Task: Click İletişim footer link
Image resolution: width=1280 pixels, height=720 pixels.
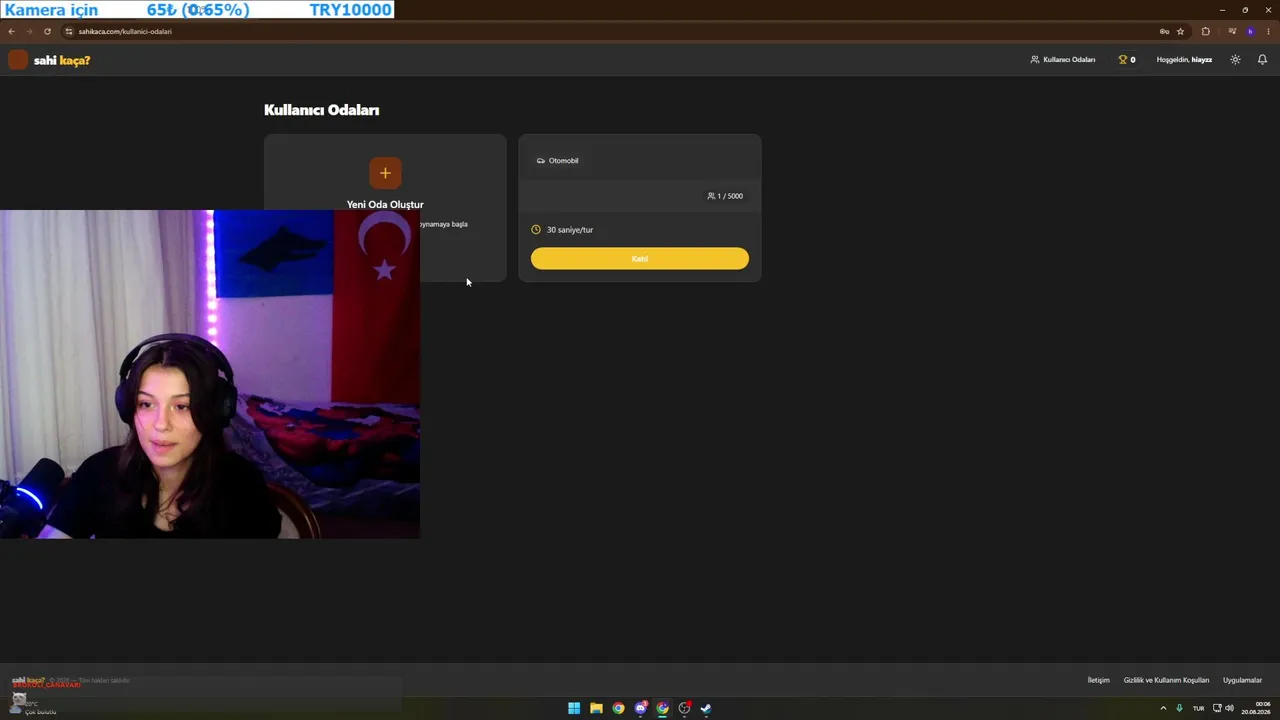Action: click(1098, 680)
